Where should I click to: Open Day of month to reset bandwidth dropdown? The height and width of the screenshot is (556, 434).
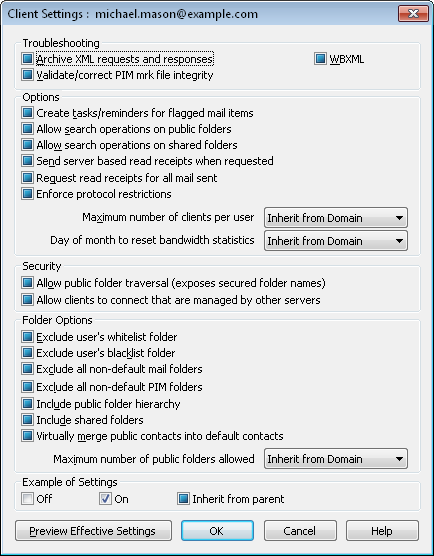[x=336, y=241]
